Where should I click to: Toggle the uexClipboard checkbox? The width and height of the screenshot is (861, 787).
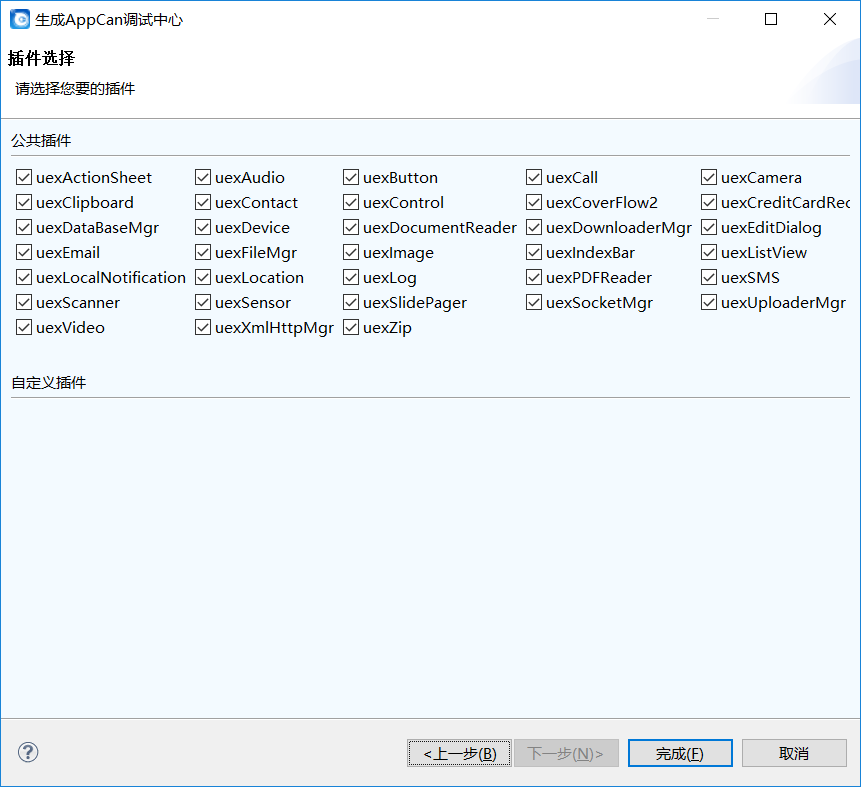[24, 202]
